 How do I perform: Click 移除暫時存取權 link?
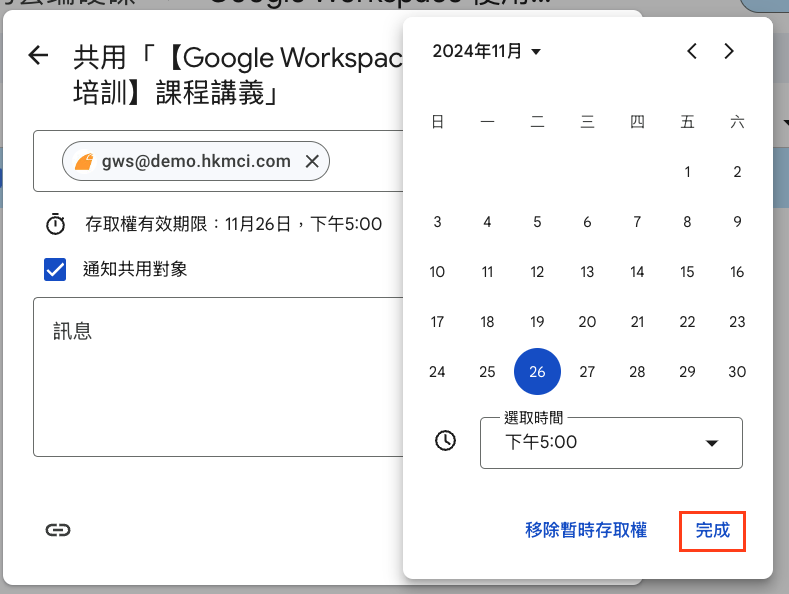586,530
